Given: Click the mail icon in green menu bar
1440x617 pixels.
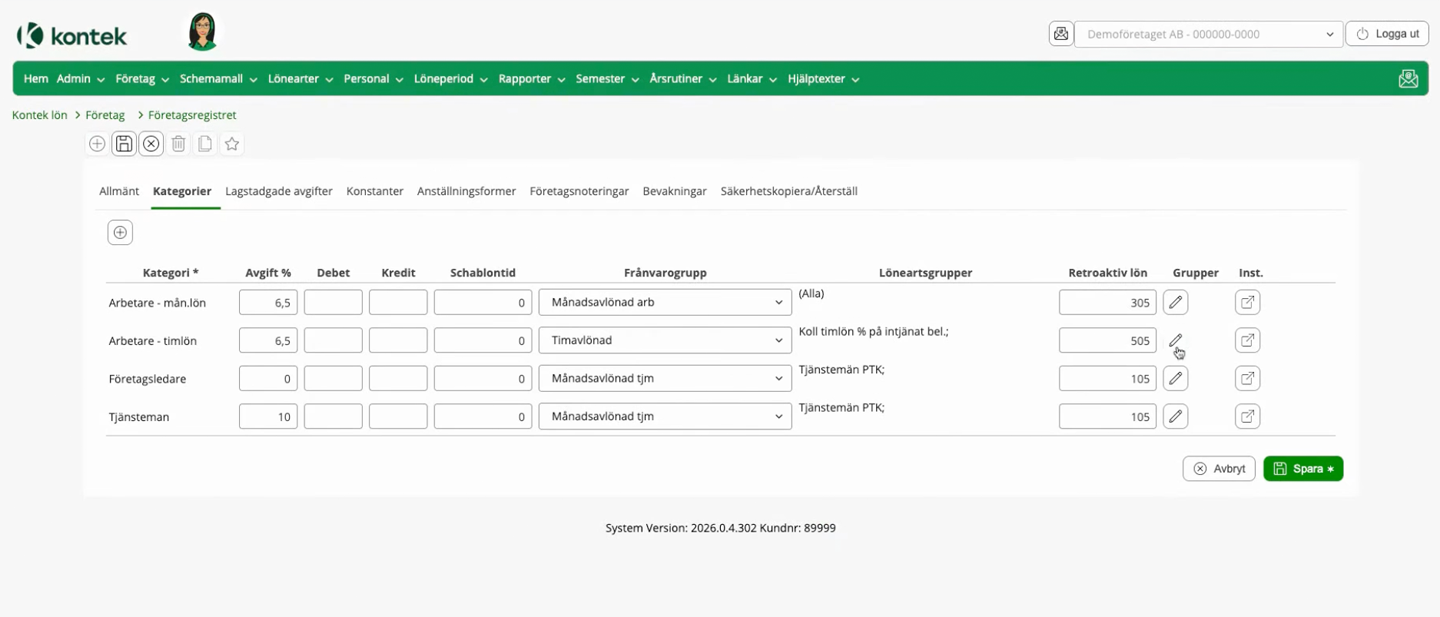Looking at the screenshot, I should coord(1408,79).
